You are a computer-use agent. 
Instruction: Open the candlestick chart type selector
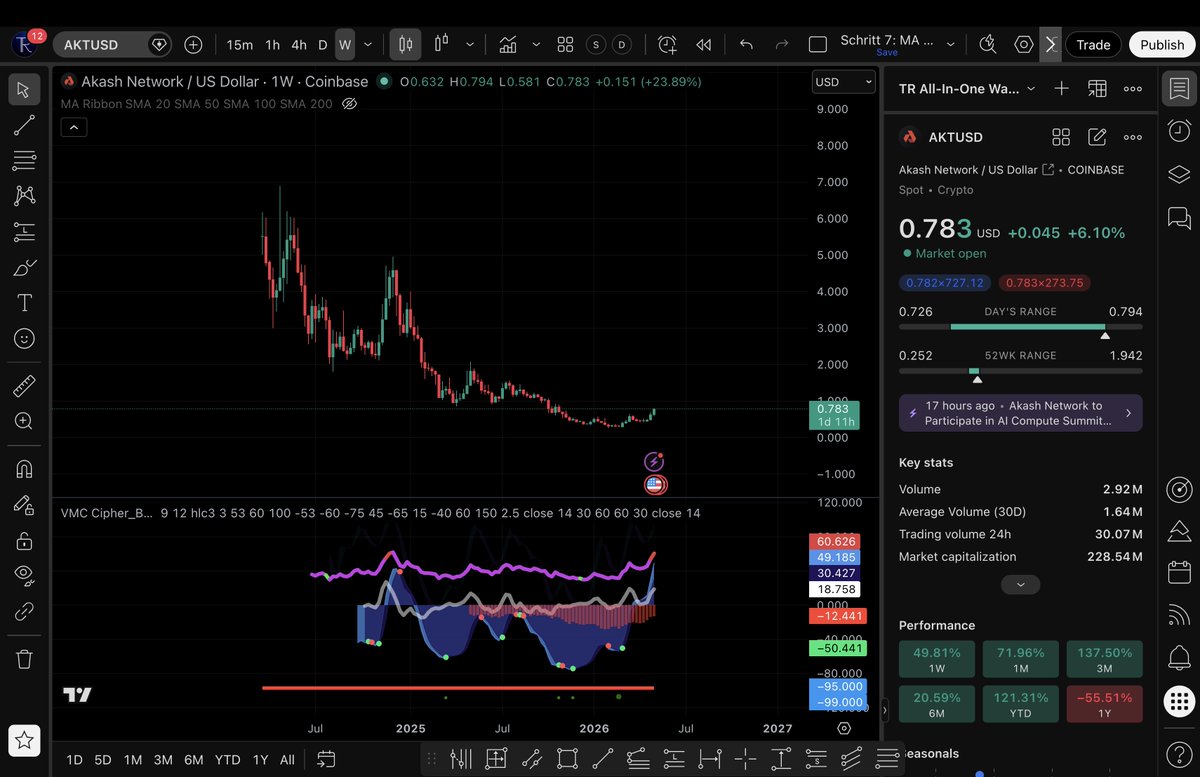pos(405,45)
